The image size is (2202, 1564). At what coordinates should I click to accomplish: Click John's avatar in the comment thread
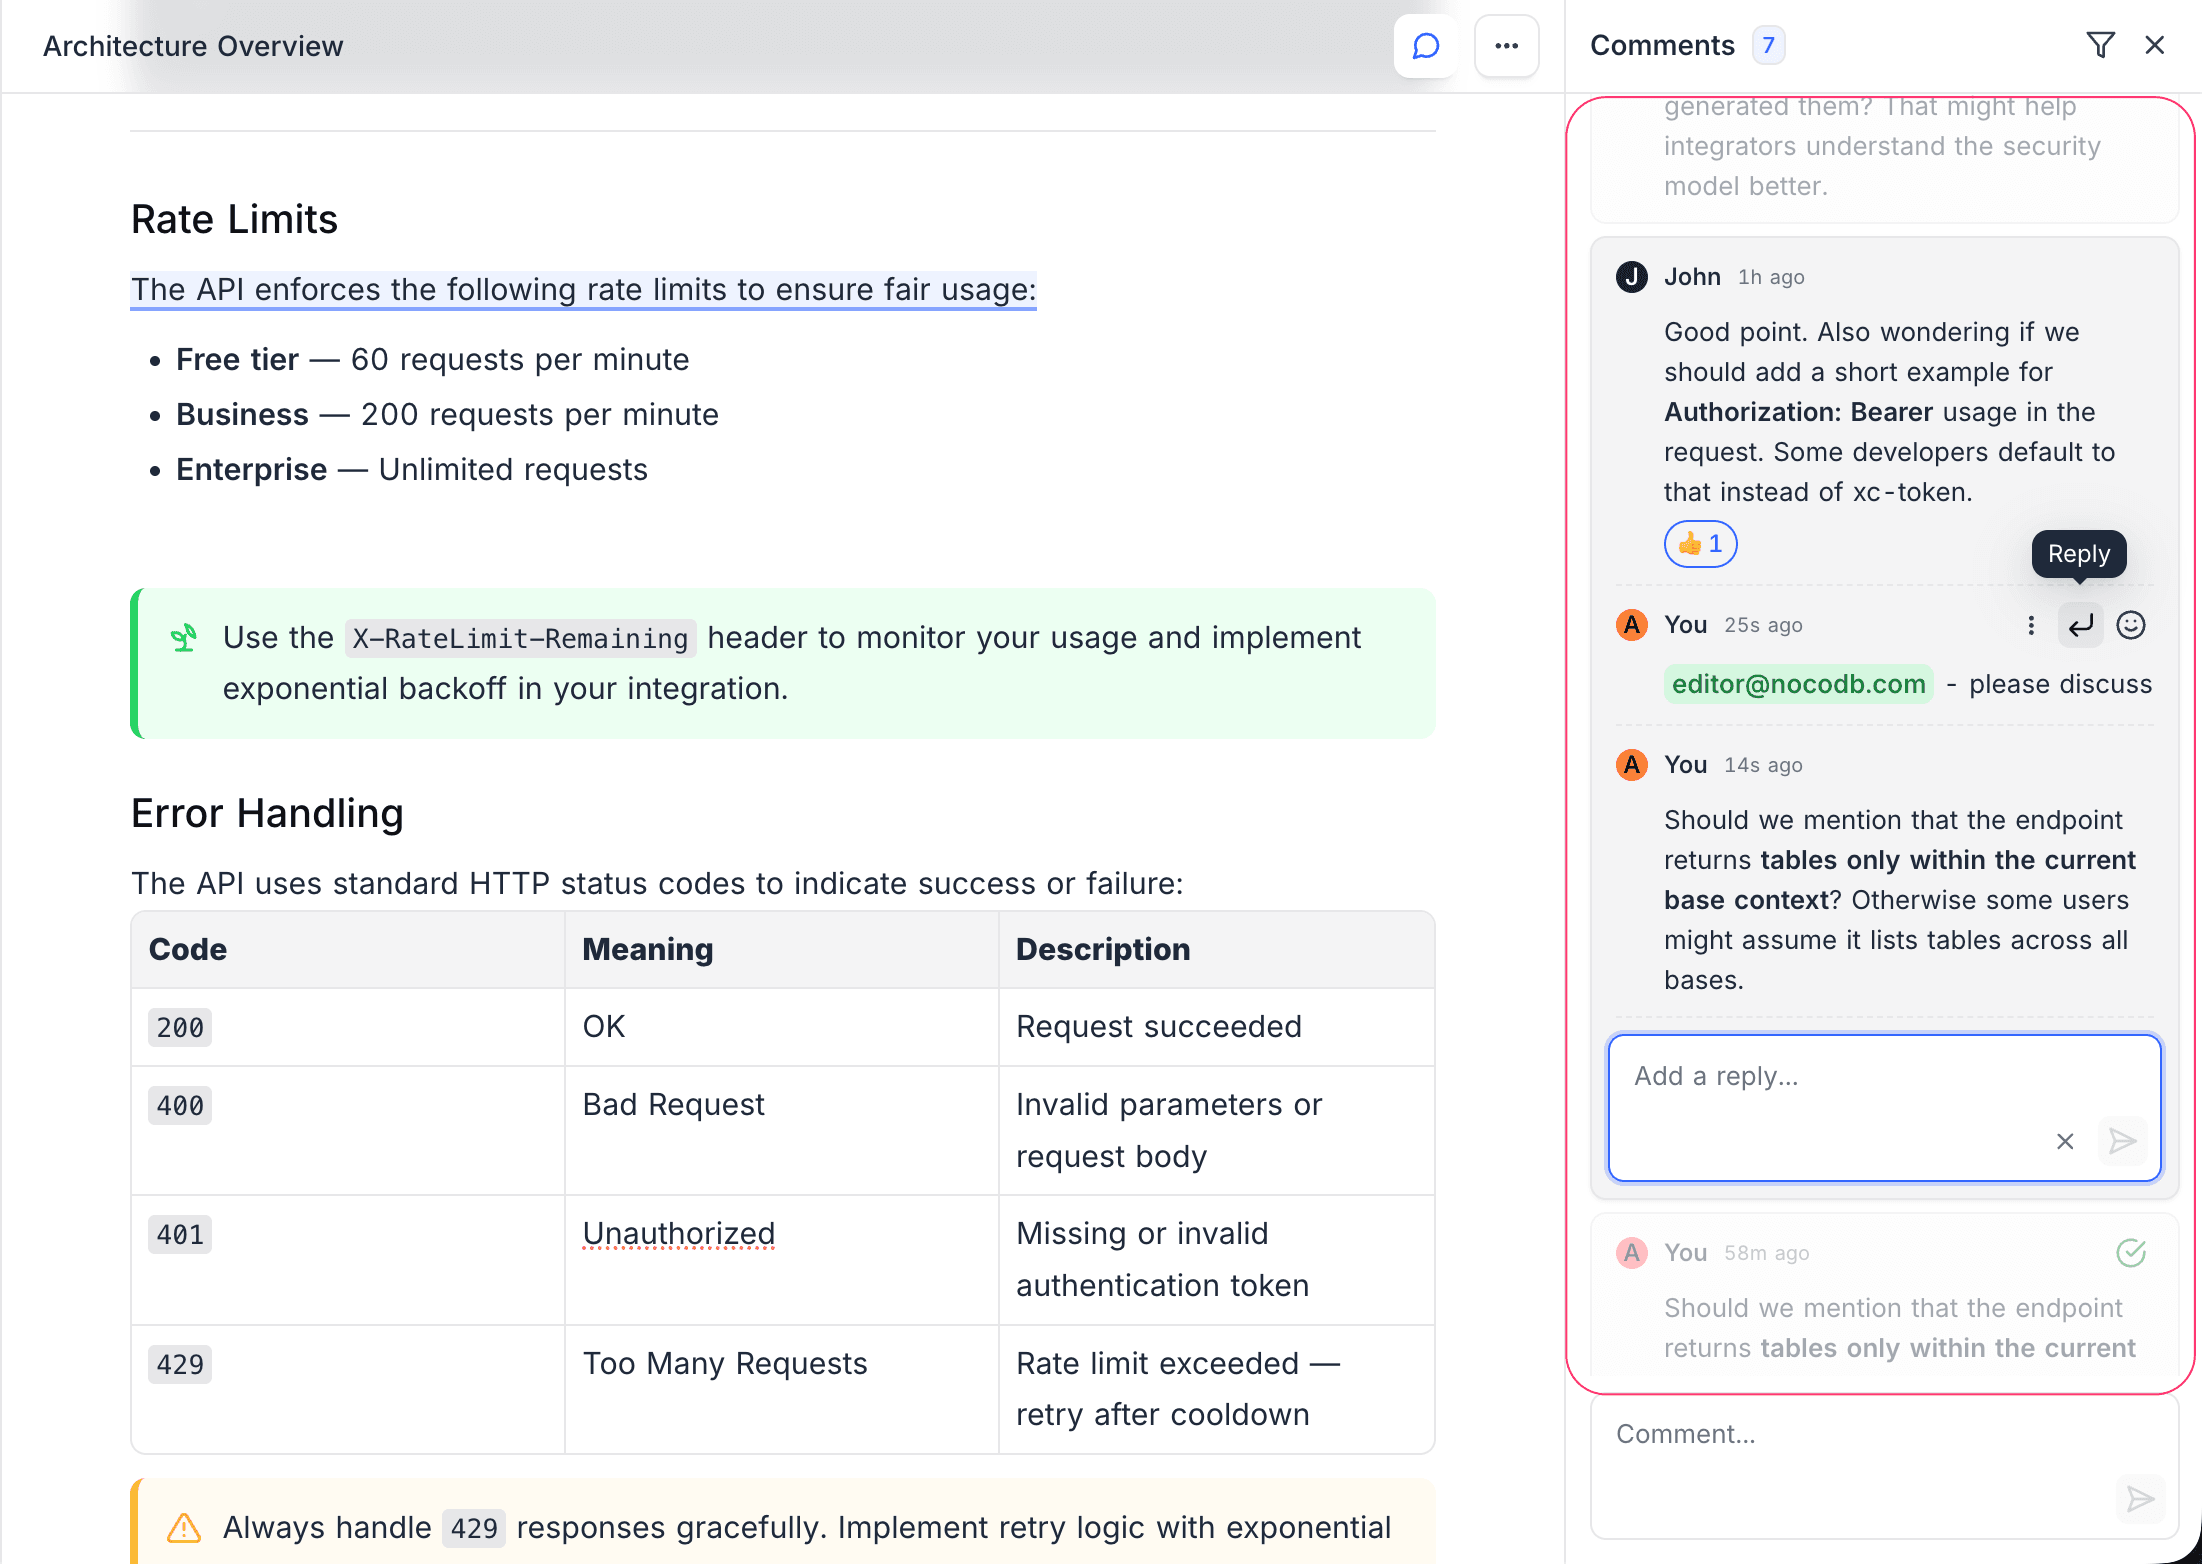click(x=1632, y=277)
